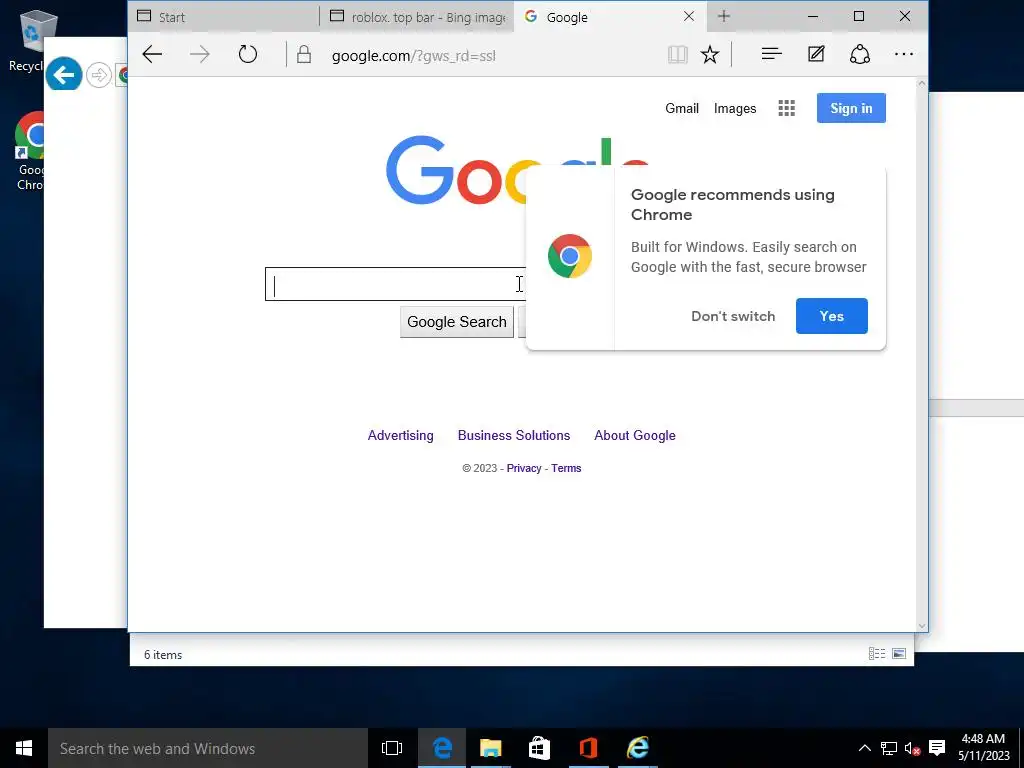Switch File Explorer to large icons view
Viewport: 1024px width, 768px height.
(899, 654)
